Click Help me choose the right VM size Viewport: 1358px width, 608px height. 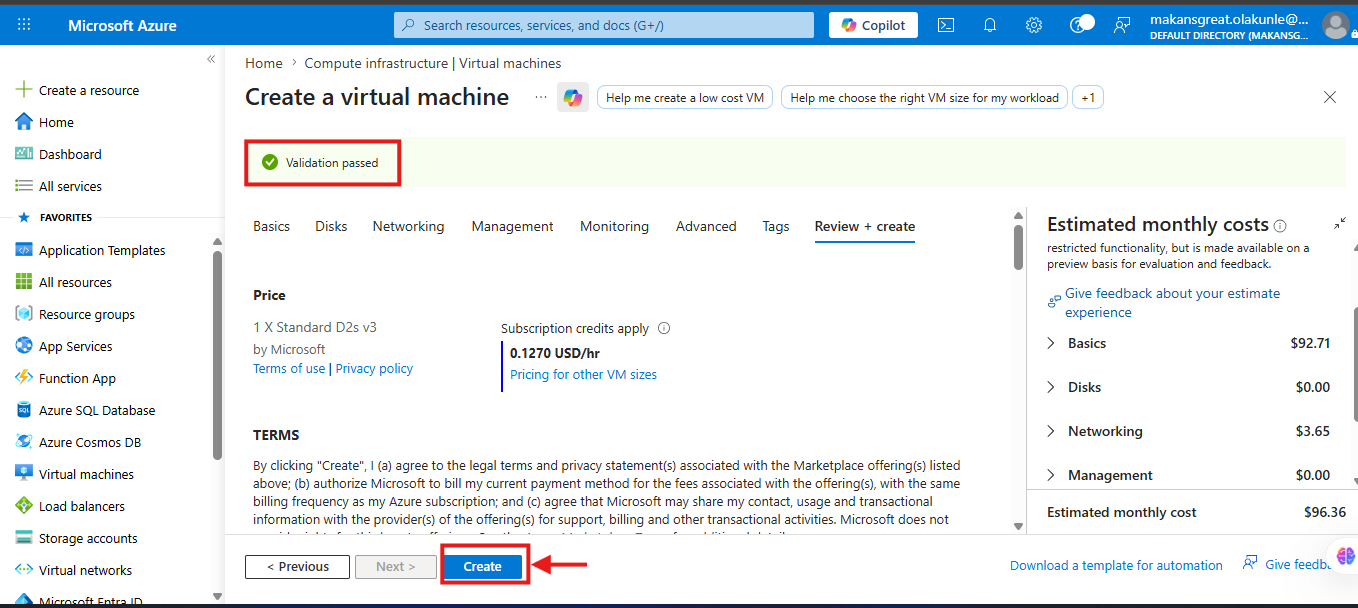pos(924,98)
